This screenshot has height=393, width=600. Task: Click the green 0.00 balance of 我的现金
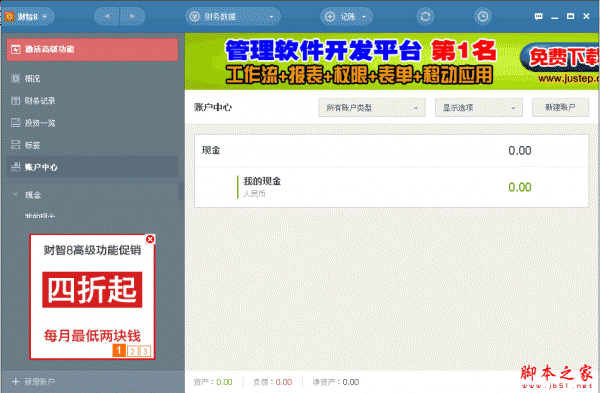520,187
